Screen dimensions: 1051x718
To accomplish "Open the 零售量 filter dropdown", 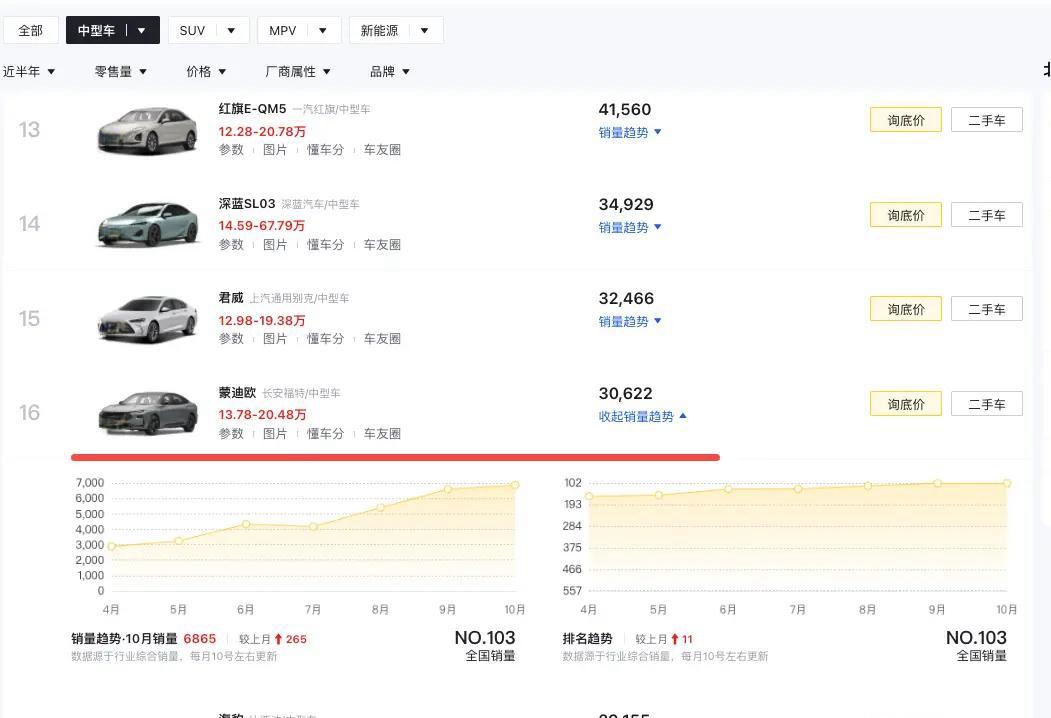I will (x=121, y=71).
